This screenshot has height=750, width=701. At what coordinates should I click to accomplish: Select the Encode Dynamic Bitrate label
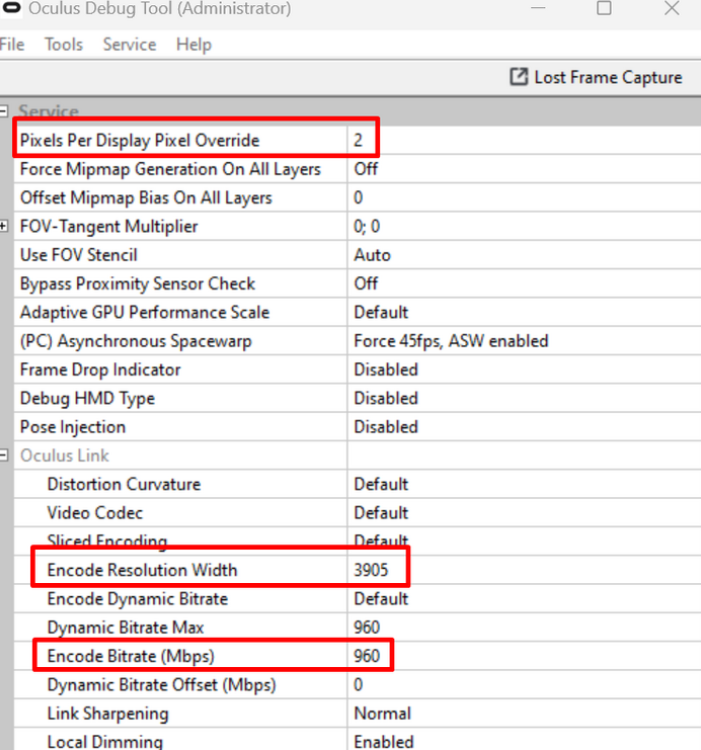coord(137,599)
